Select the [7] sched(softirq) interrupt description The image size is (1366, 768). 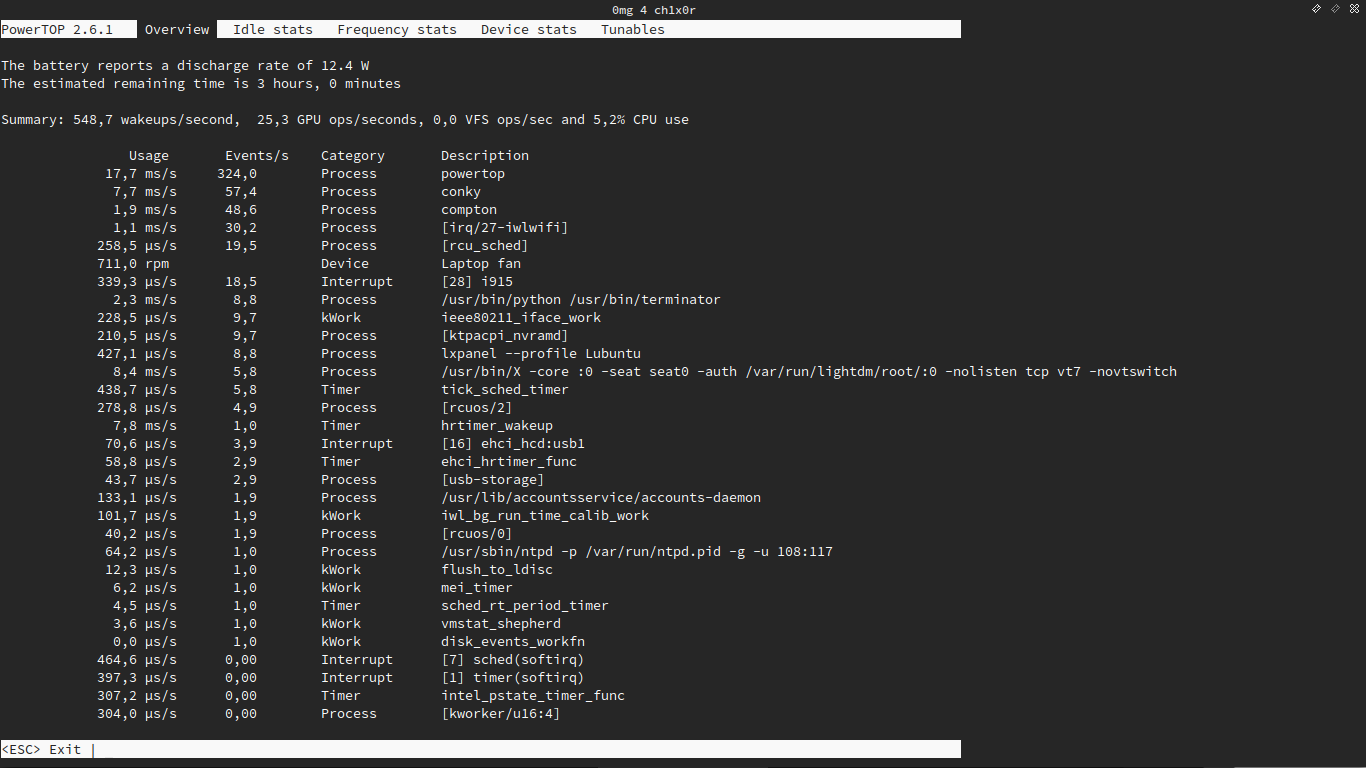point(513,659)
